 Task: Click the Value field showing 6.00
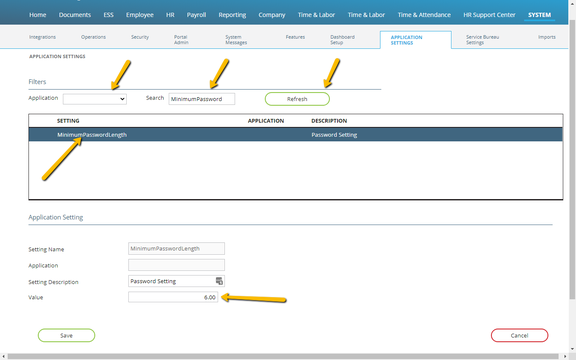(173, 297)
